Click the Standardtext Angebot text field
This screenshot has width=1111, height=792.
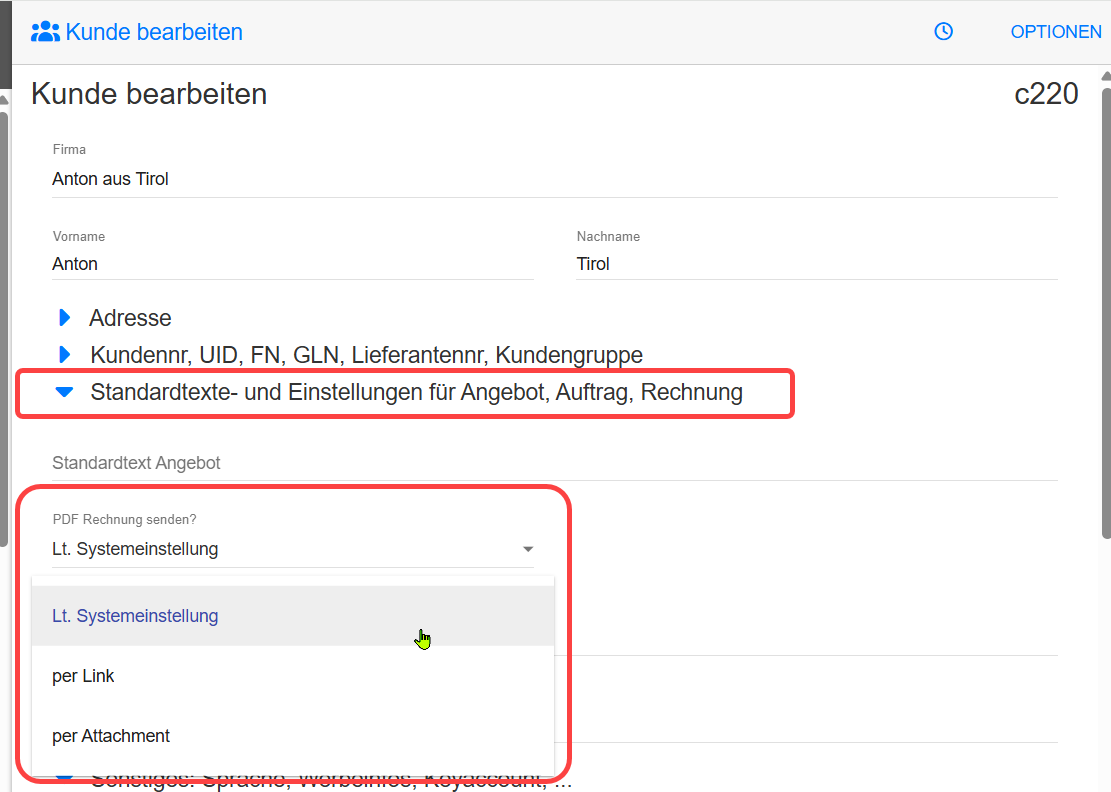pyautogui.click(x=554, y=463)
